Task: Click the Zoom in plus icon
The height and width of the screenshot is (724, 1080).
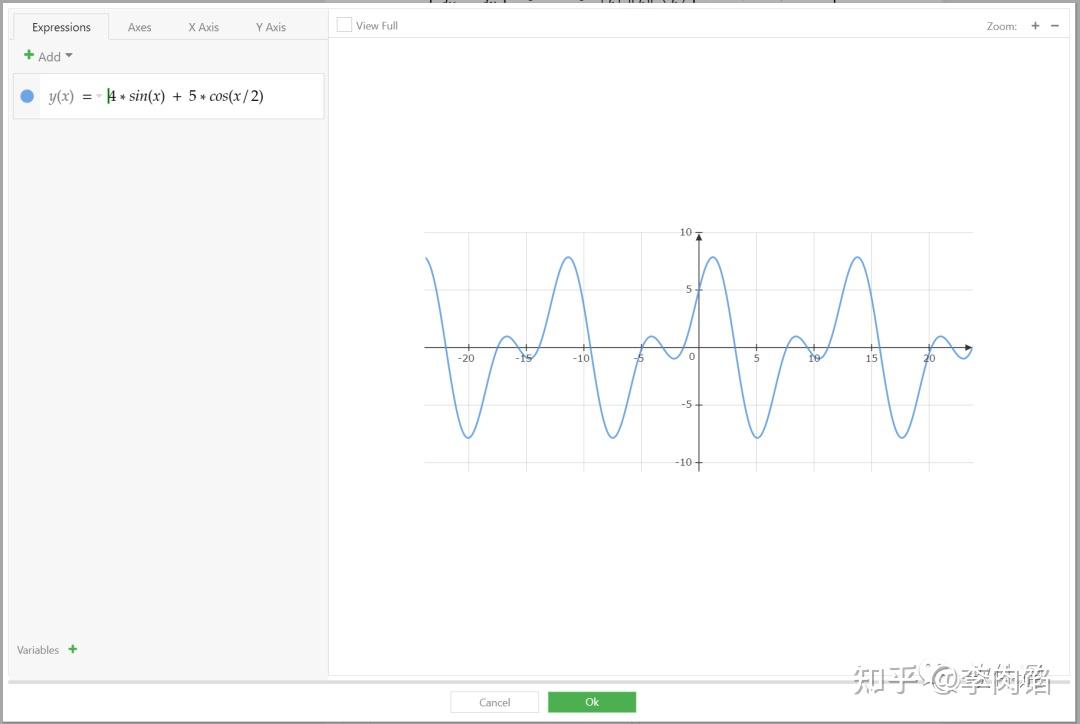Action: click(x=1035, y=26)
